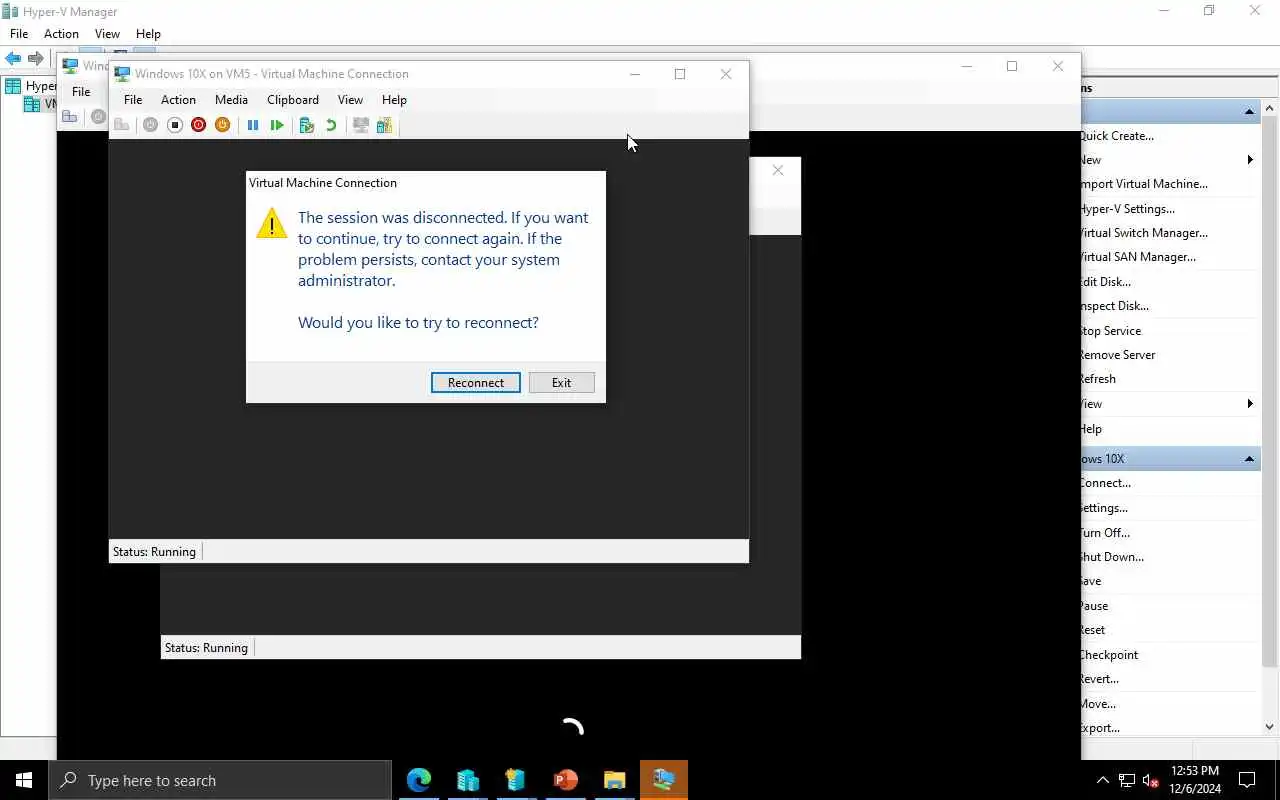The image size is (1280, 800).
Task: Open the Media menu
Action: [231, 100]
